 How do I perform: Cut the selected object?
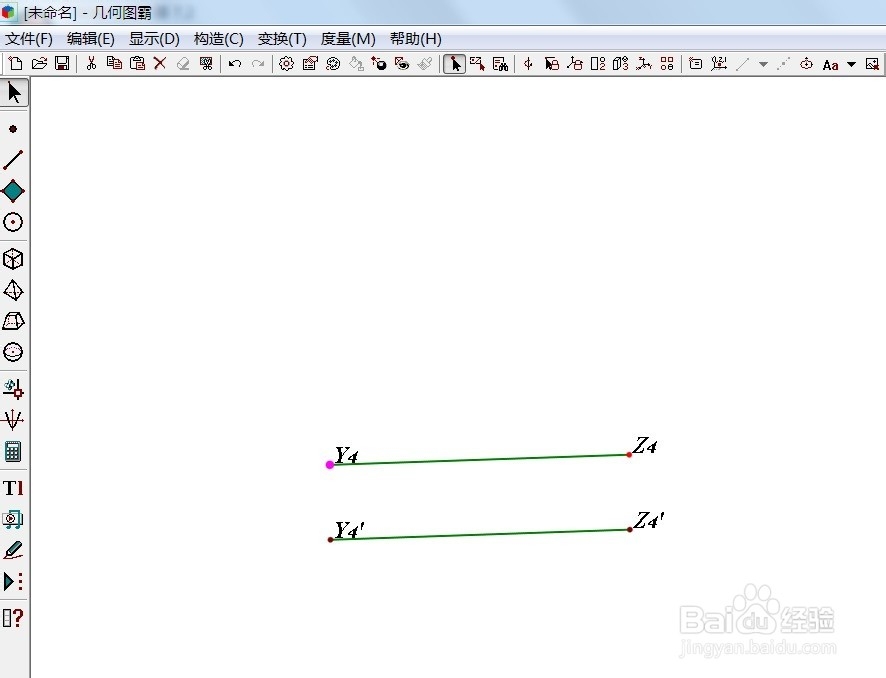point(91,63)
